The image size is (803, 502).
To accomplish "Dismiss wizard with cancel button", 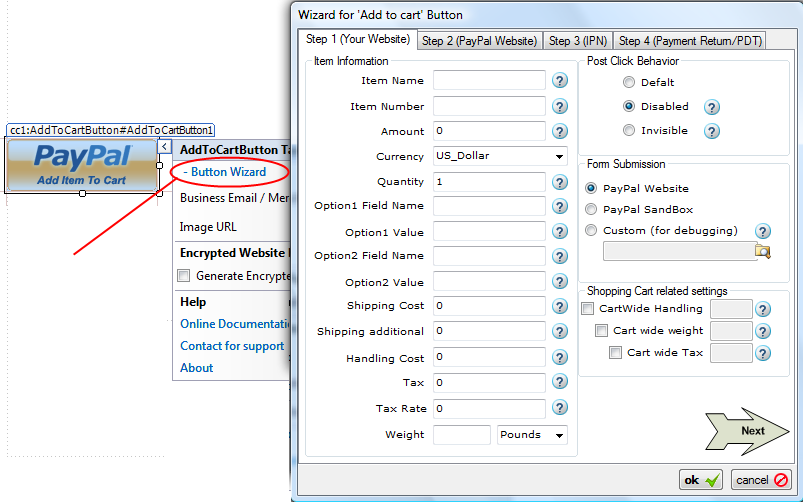I will point(761,480).
